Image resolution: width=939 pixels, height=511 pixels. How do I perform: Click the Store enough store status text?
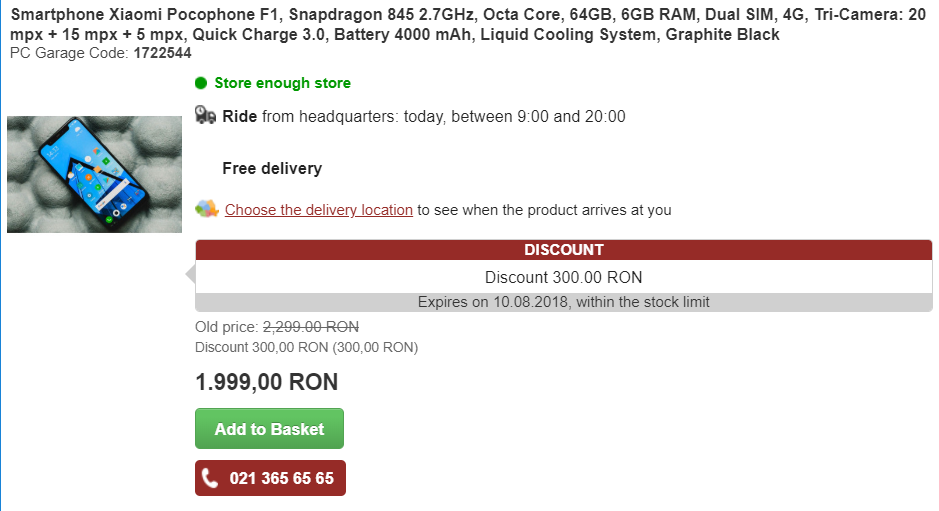(x=282, y=83)
